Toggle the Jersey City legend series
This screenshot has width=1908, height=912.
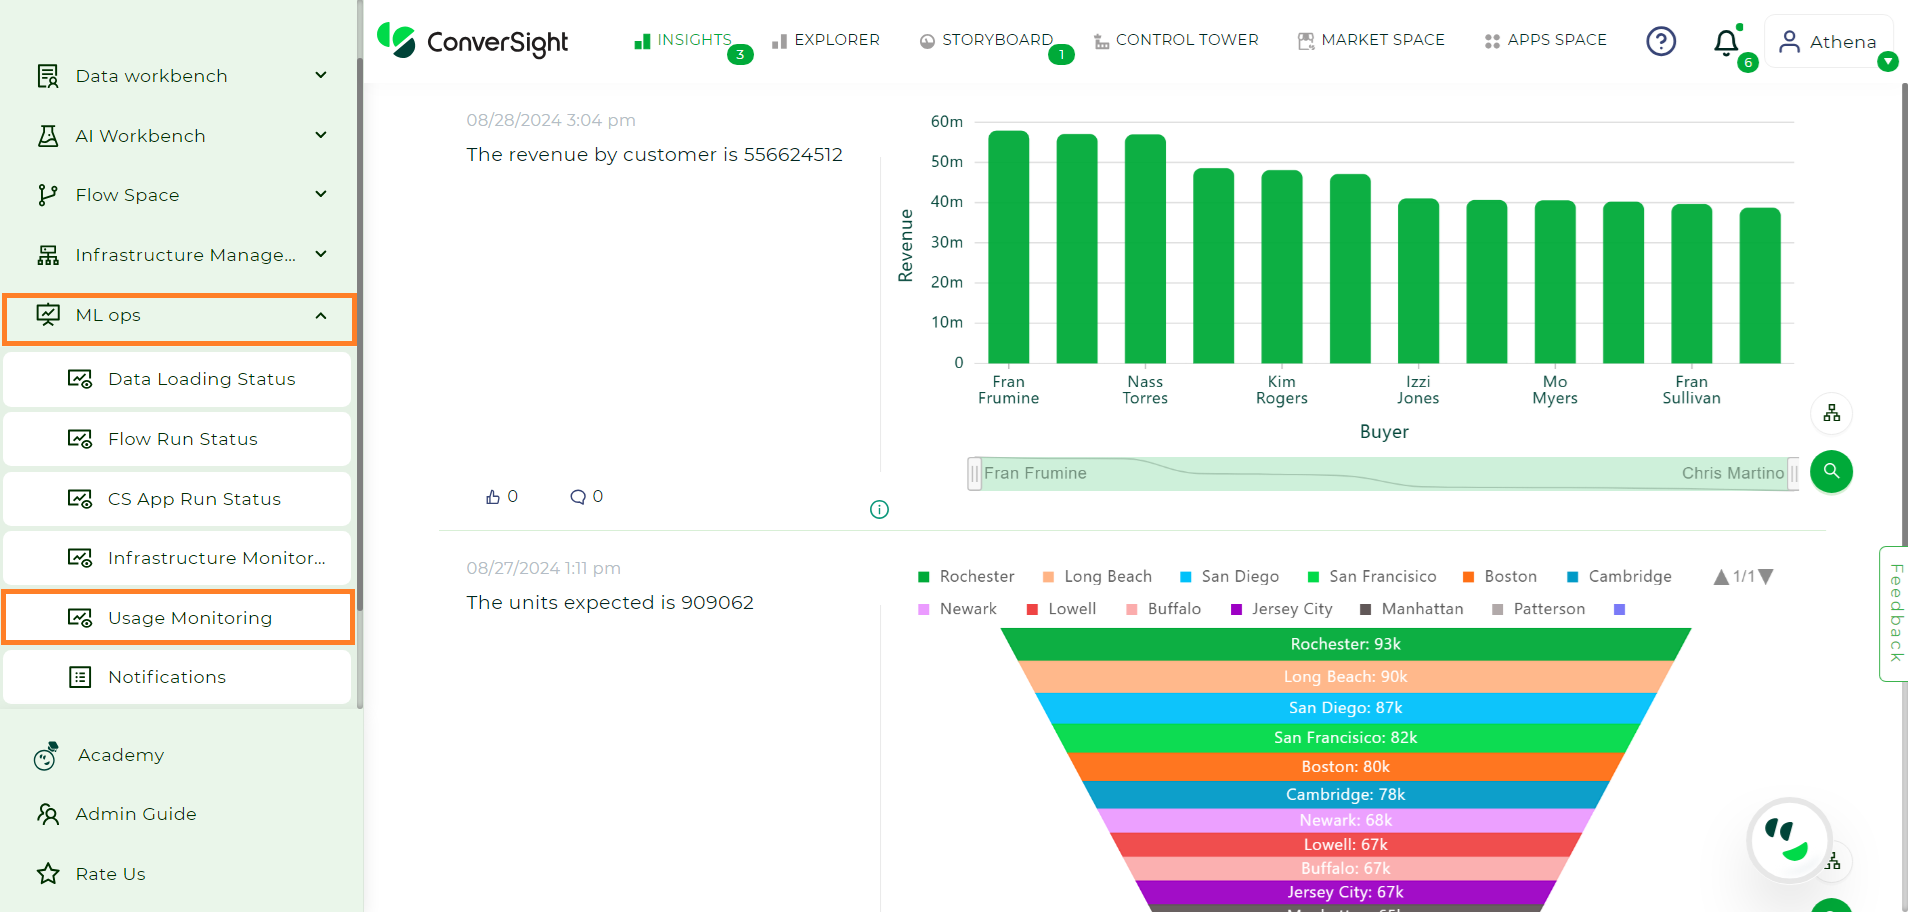1281,609
